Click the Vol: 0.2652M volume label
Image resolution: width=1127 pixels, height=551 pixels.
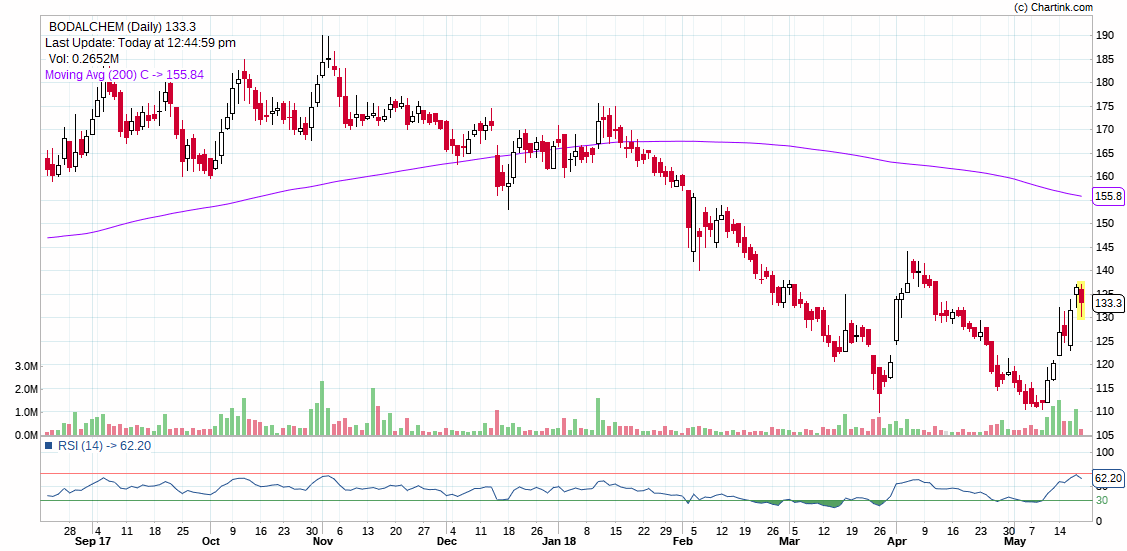click(84, 59)
